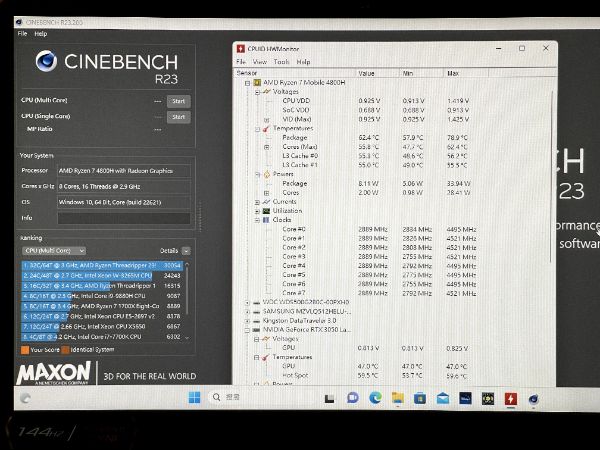
Task: Click the Sensor column header
Action: [295, 73]
